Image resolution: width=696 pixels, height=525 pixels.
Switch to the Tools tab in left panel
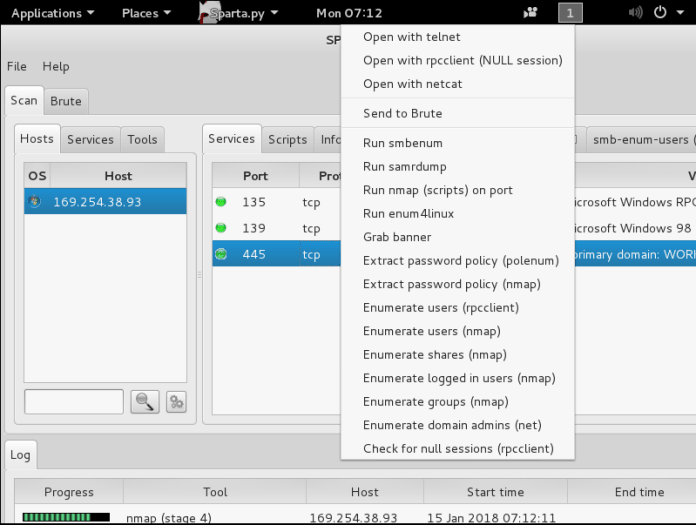142,139
